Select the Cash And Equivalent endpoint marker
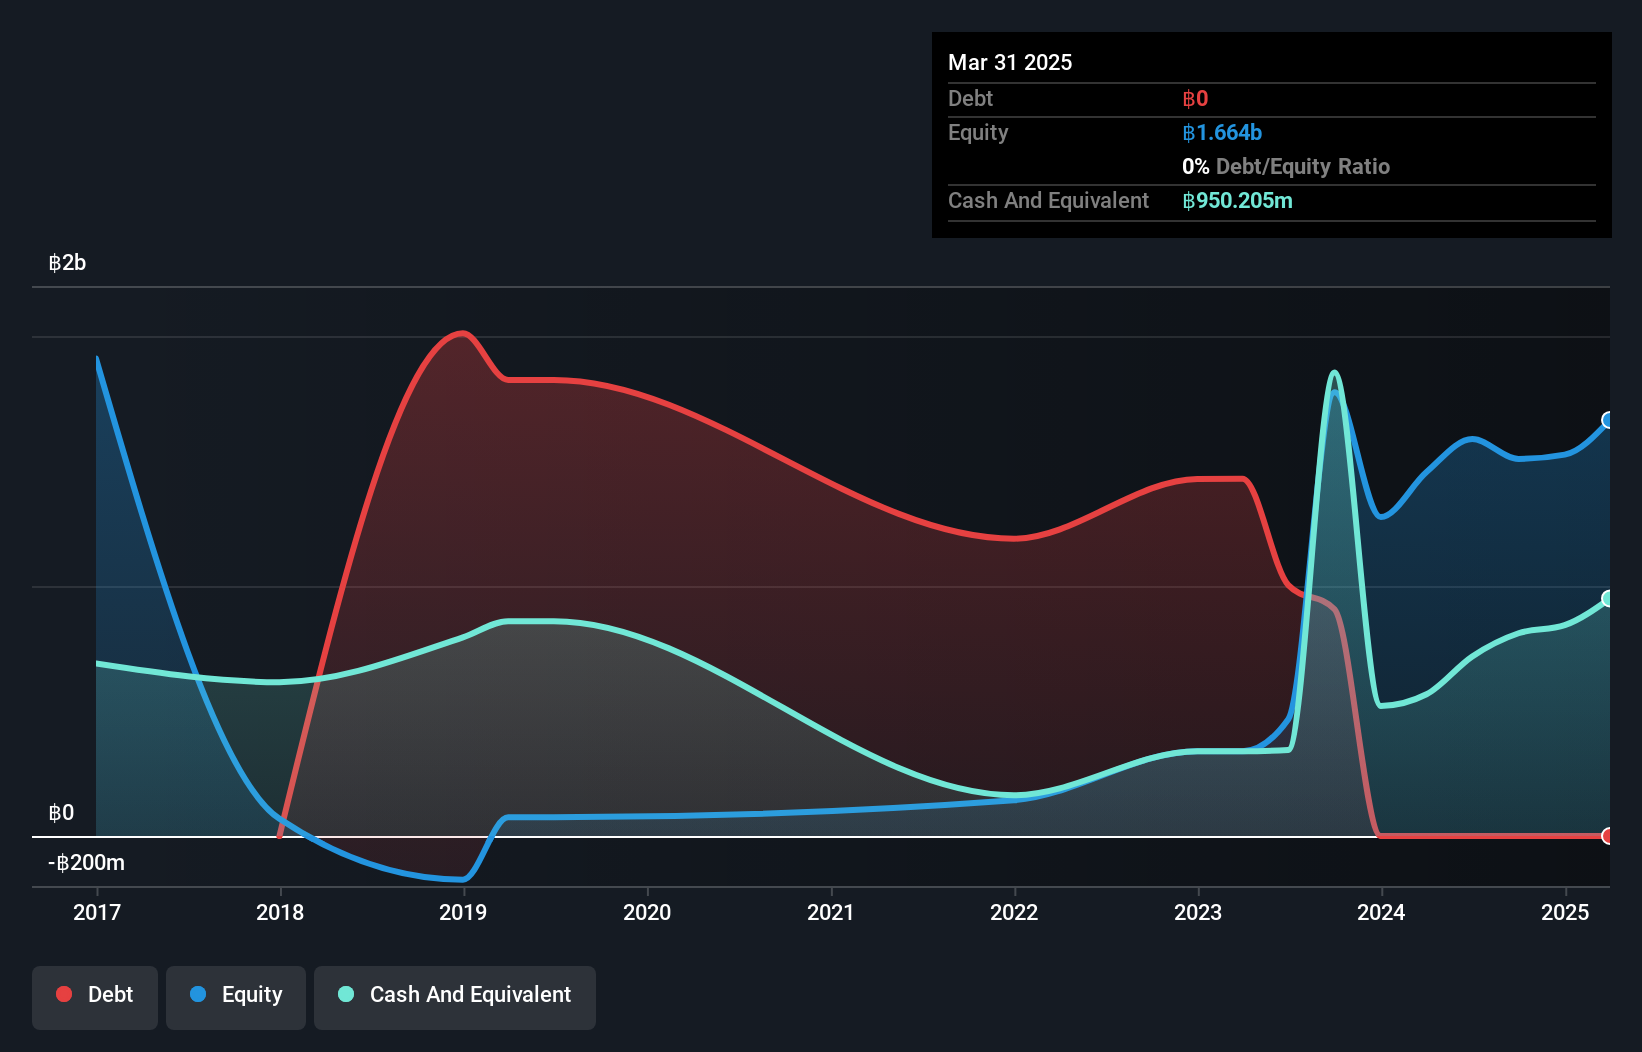The width and height of the screenshot is (1642, 1052). pos(1608,598)
